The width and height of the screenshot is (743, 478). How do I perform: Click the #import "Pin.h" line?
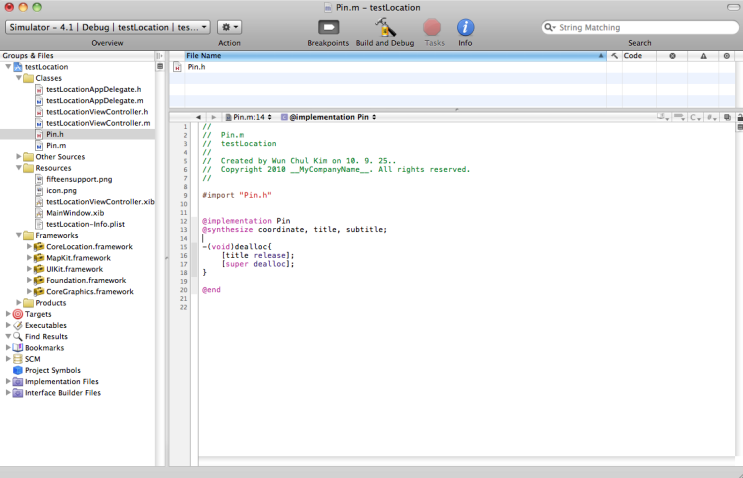(237, 195)
